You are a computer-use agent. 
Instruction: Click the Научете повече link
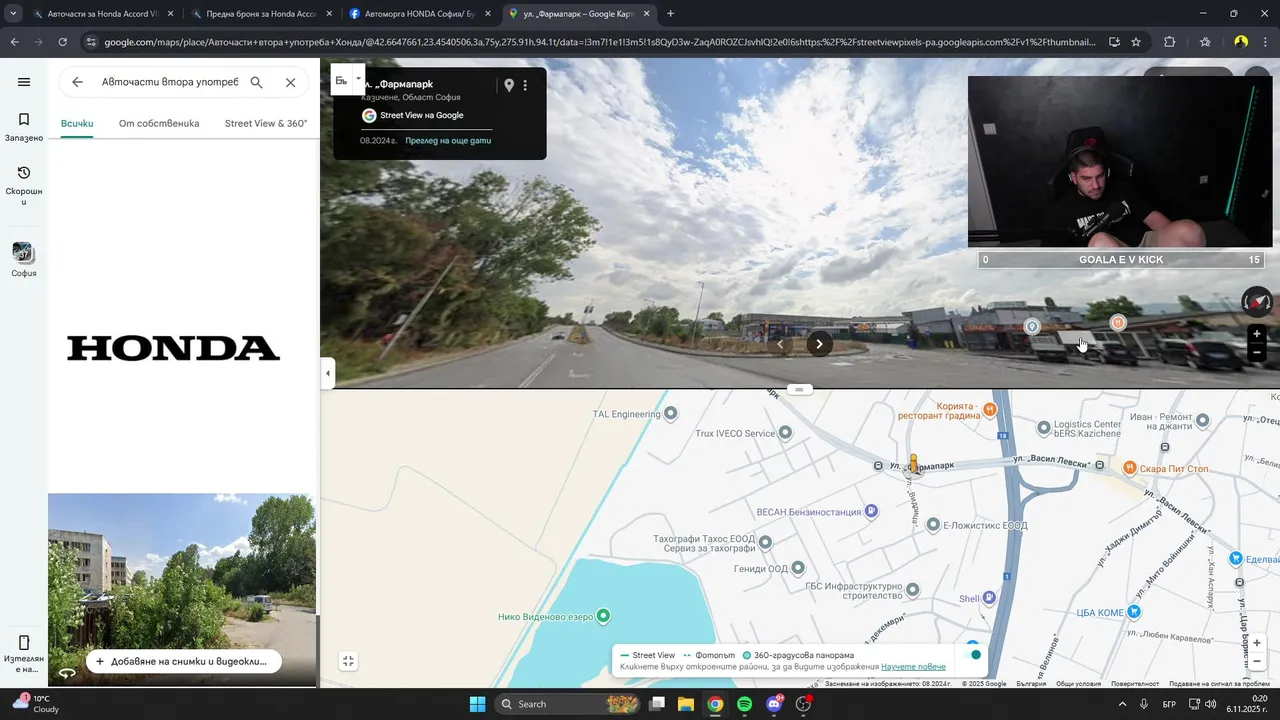click(913, 667)
